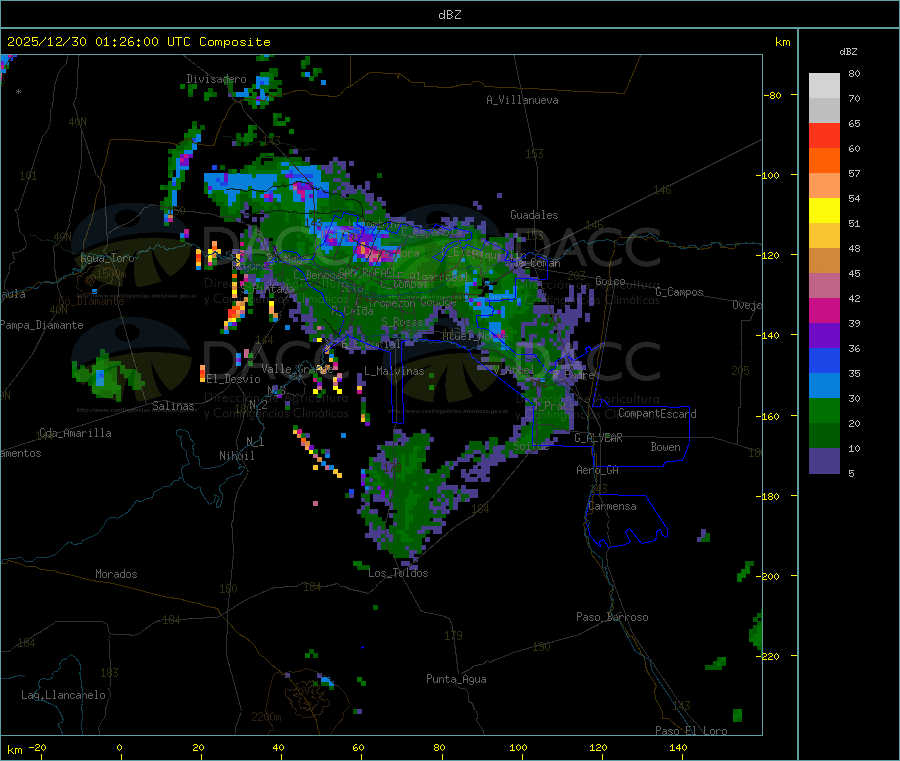Click the '-100' tick on the vertical km axis
900x761 pixels.
tap(769, 176)
